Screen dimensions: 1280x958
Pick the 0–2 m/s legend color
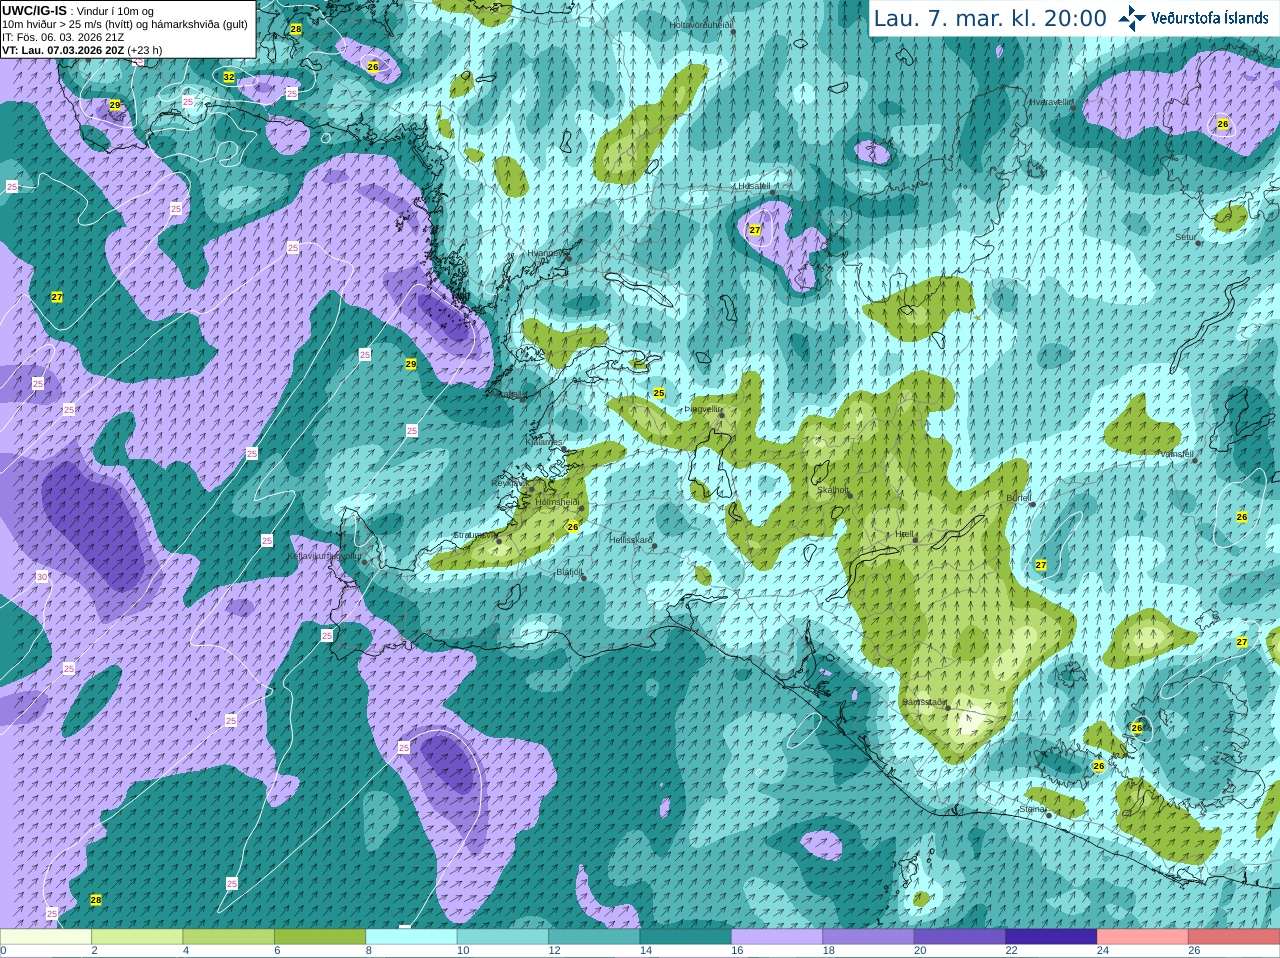point(45,937)
